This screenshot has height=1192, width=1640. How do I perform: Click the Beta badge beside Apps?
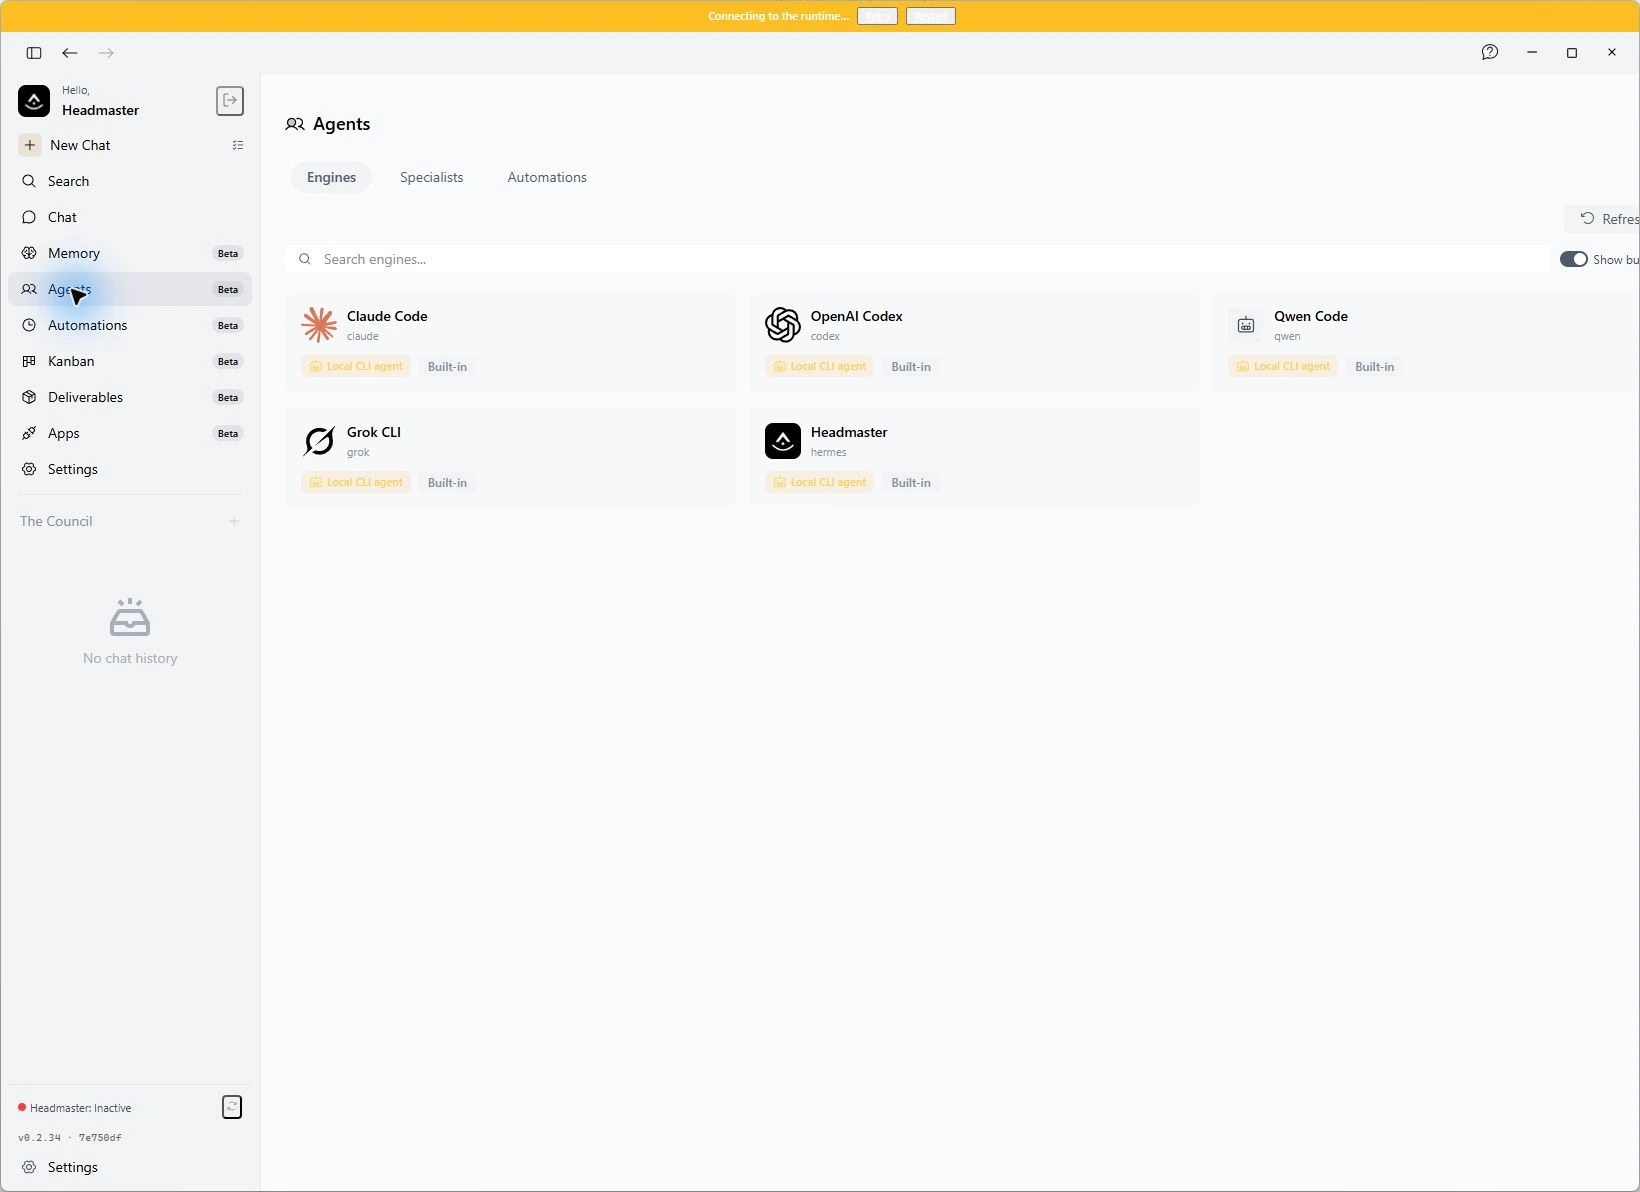point(228,433)
